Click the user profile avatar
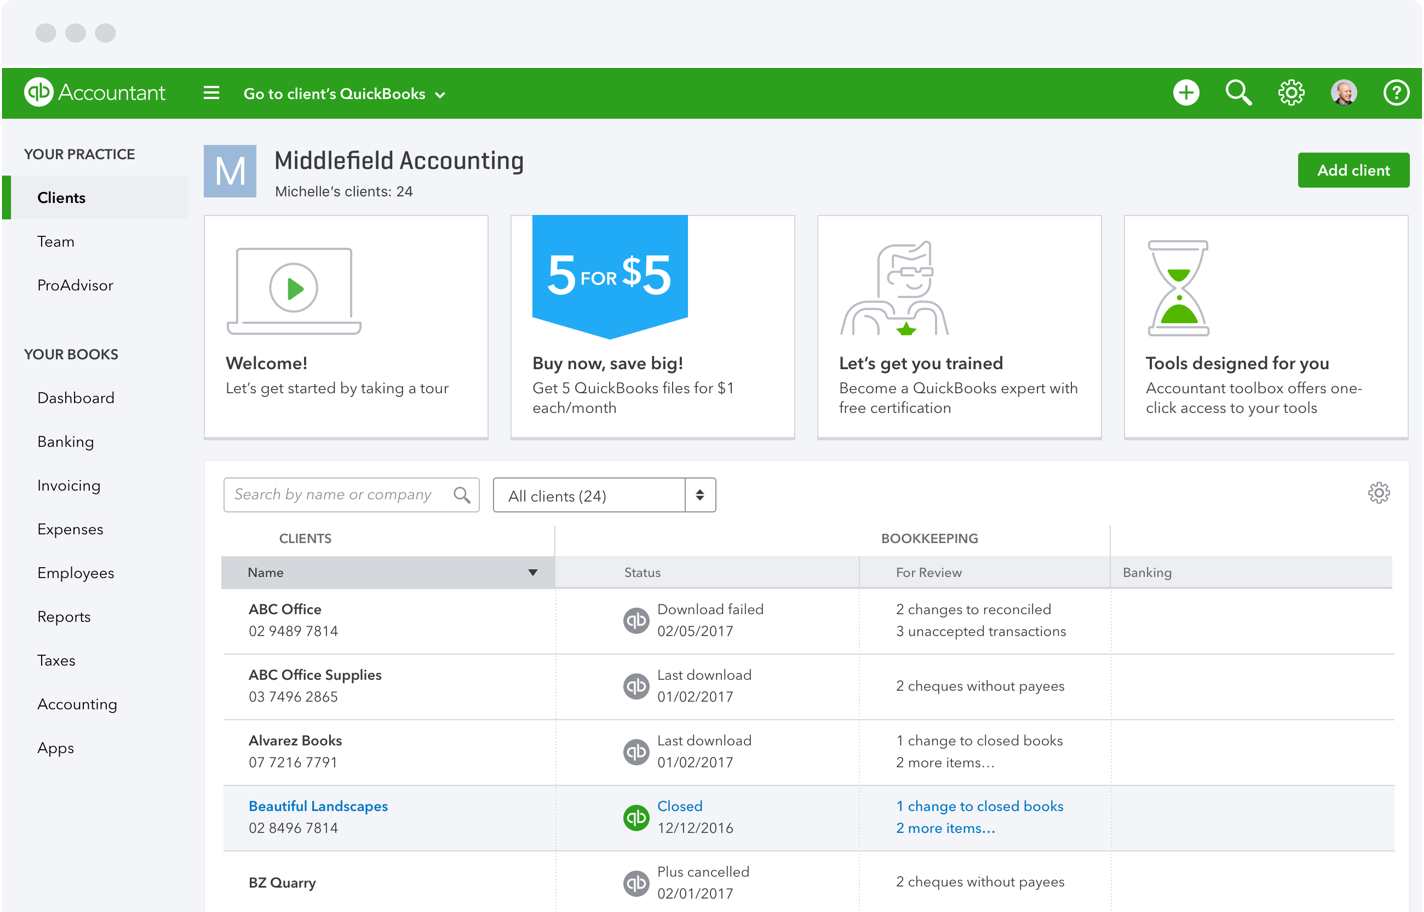This screenshot has width=1424, height=912. click(x=1344, y=93)
